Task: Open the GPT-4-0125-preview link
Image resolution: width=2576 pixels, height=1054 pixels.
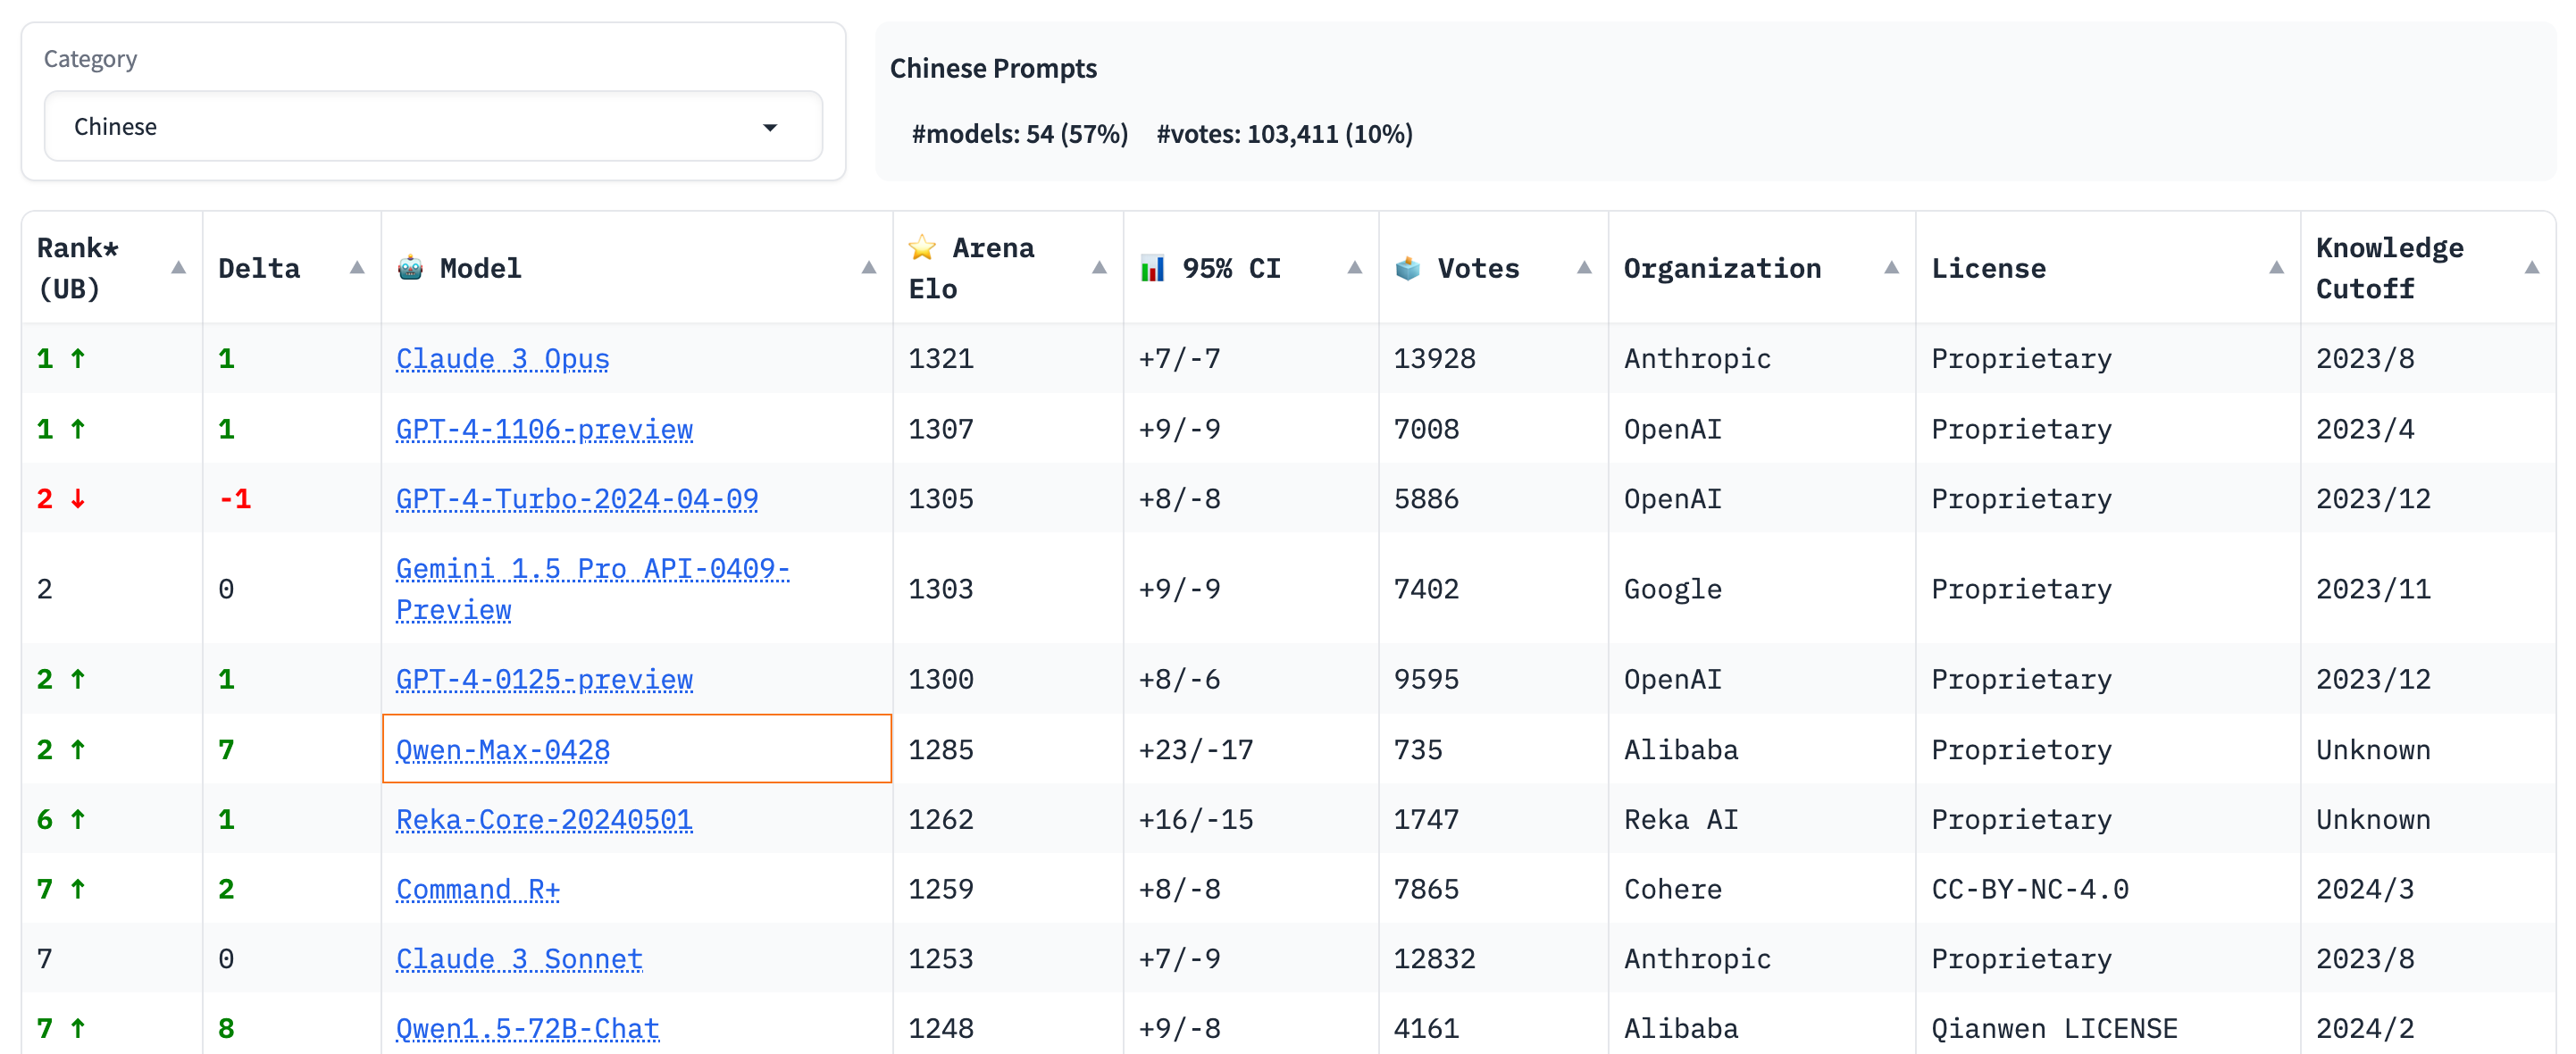Action: click(x=544, y=679)
